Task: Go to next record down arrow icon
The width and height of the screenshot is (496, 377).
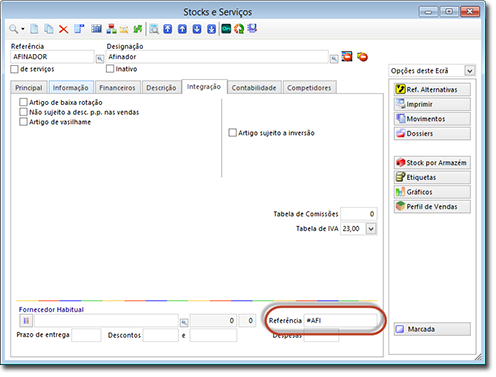Action: (197, 29)
